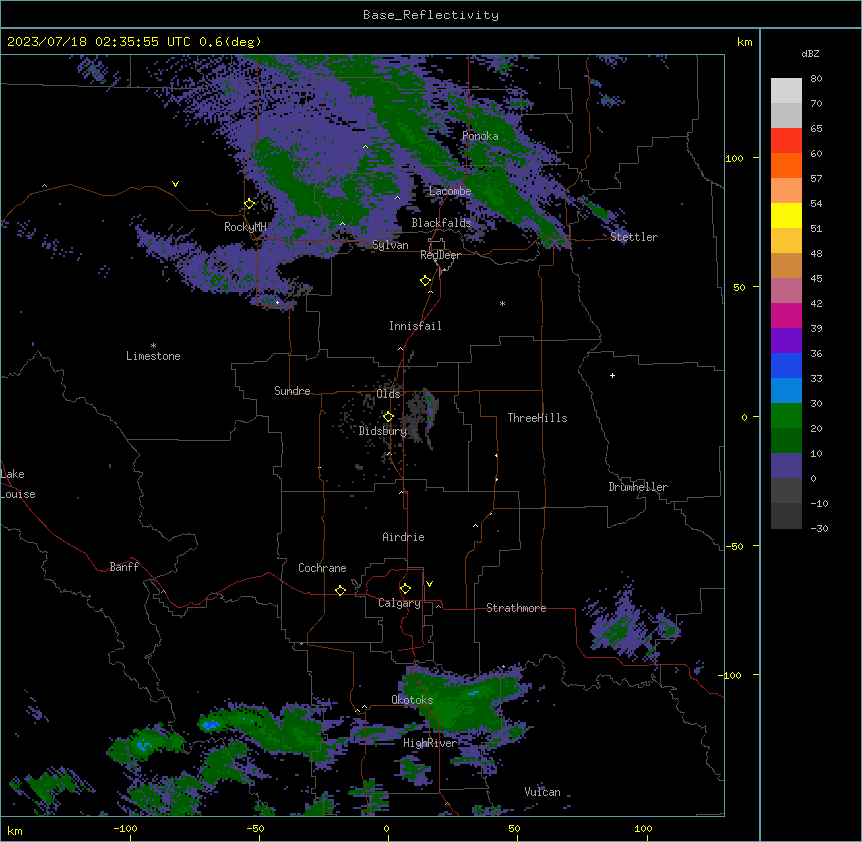Click the RockyMH label

245,227
